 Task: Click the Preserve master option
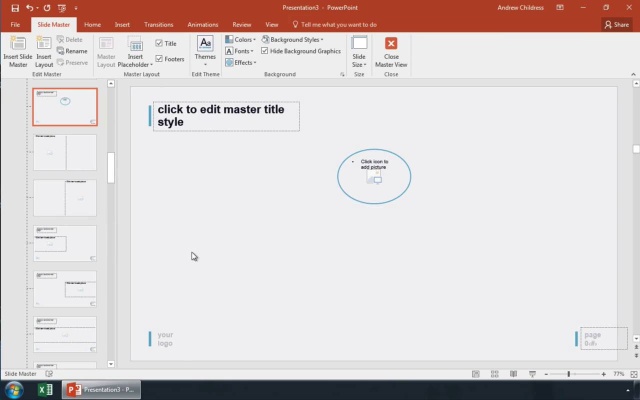coord(72,62)
